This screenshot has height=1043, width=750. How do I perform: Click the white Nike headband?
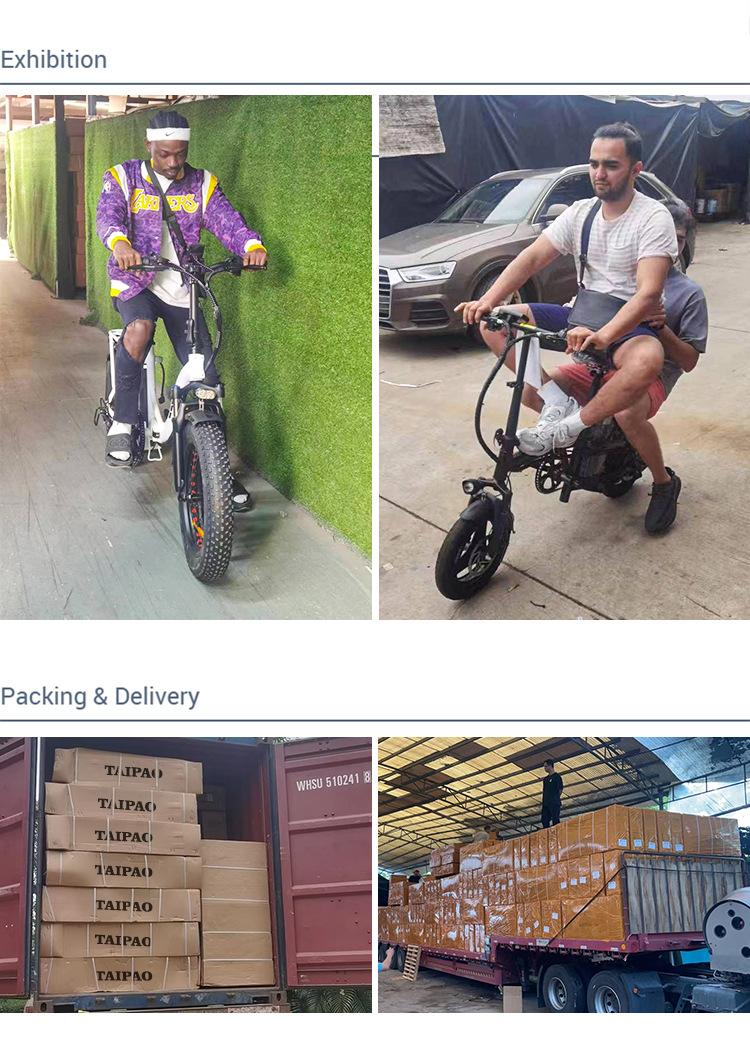[168, 134]
